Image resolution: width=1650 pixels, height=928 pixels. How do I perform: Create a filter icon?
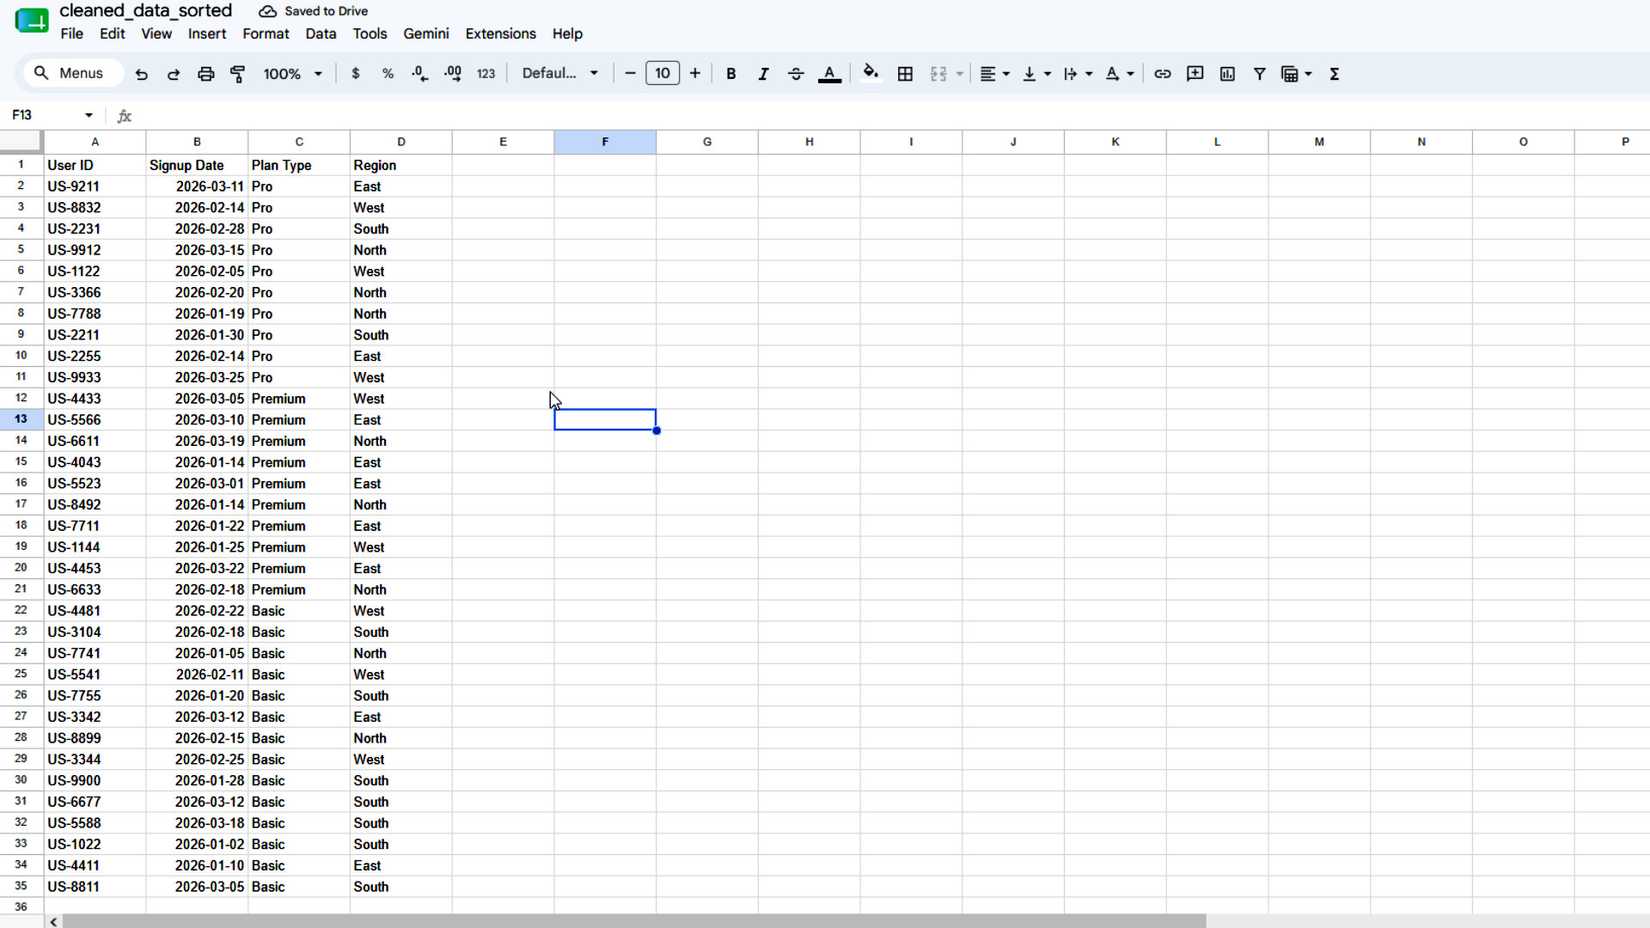click(1260, 74)
